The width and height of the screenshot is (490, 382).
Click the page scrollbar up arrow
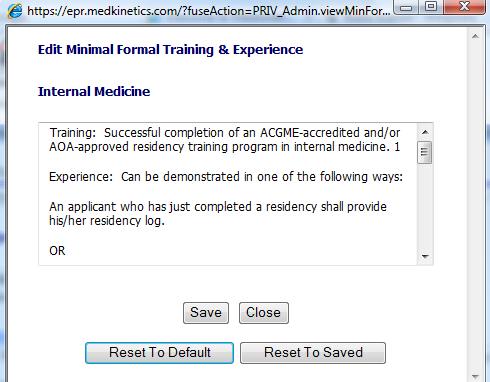(x=475, y=36)
